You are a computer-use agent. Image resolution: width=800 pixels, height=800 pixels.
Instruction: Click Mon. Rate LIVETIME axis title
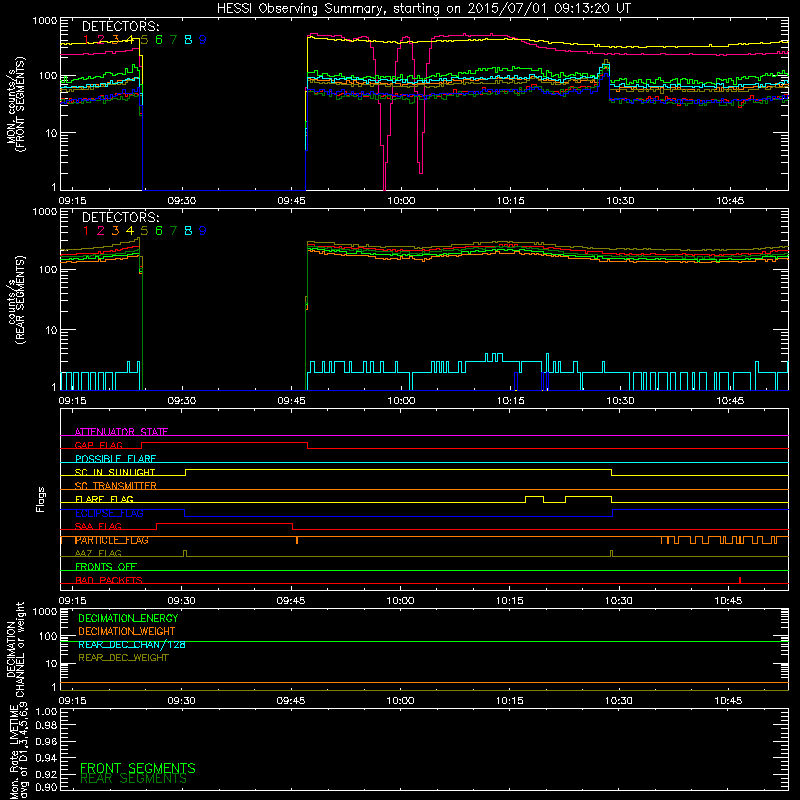[19, 750]
